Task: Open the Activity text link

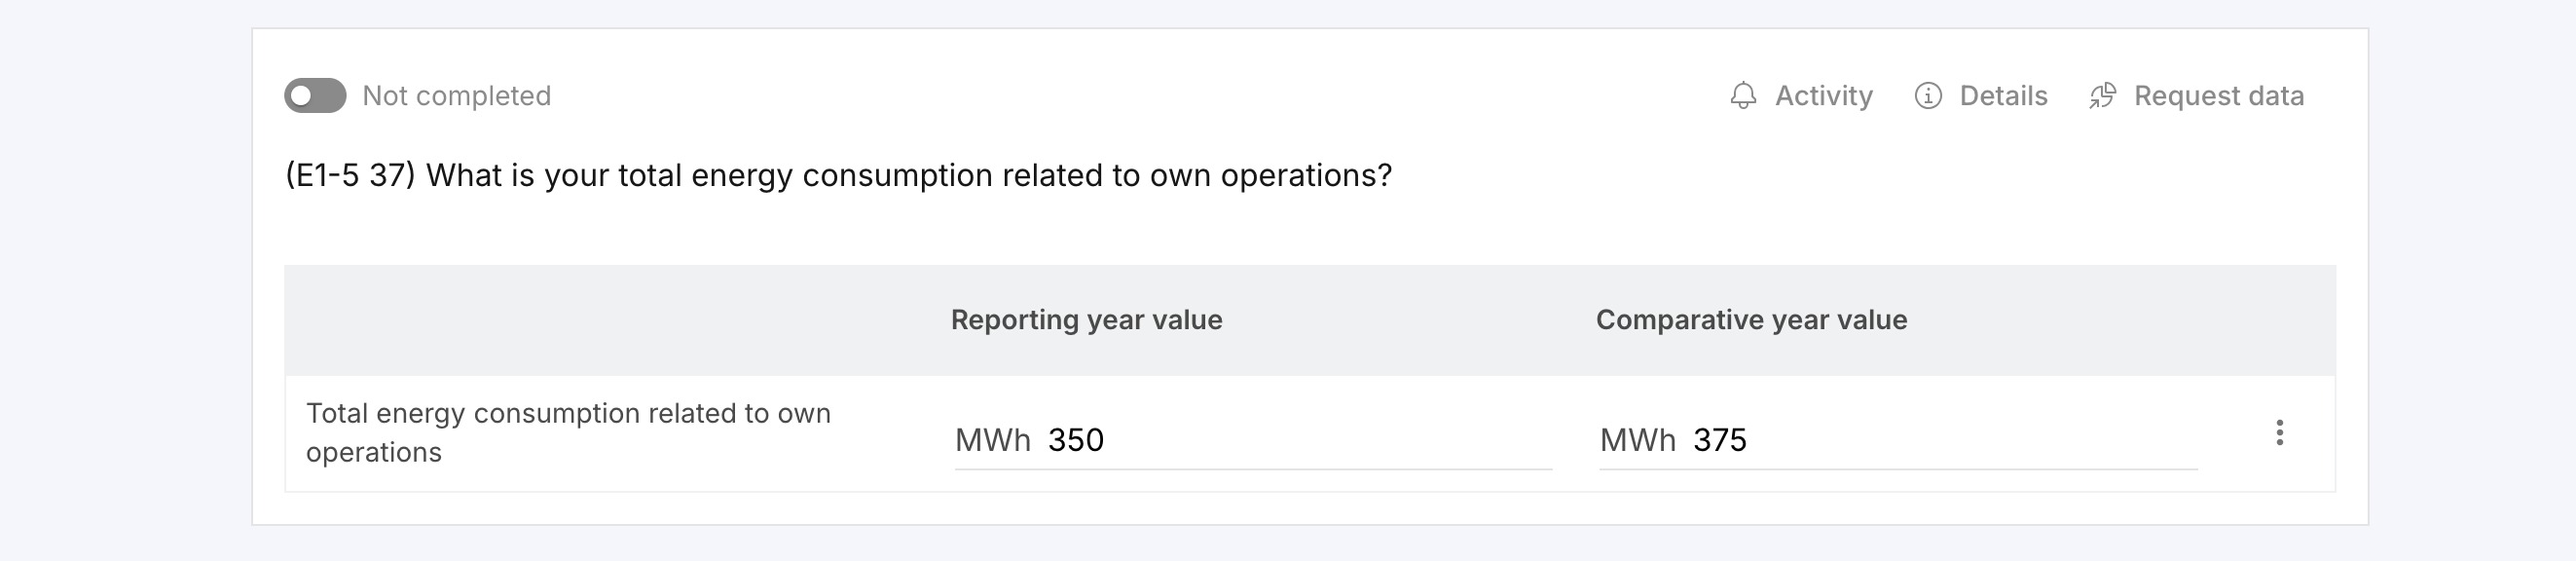Action: [x=1823, y=96]
